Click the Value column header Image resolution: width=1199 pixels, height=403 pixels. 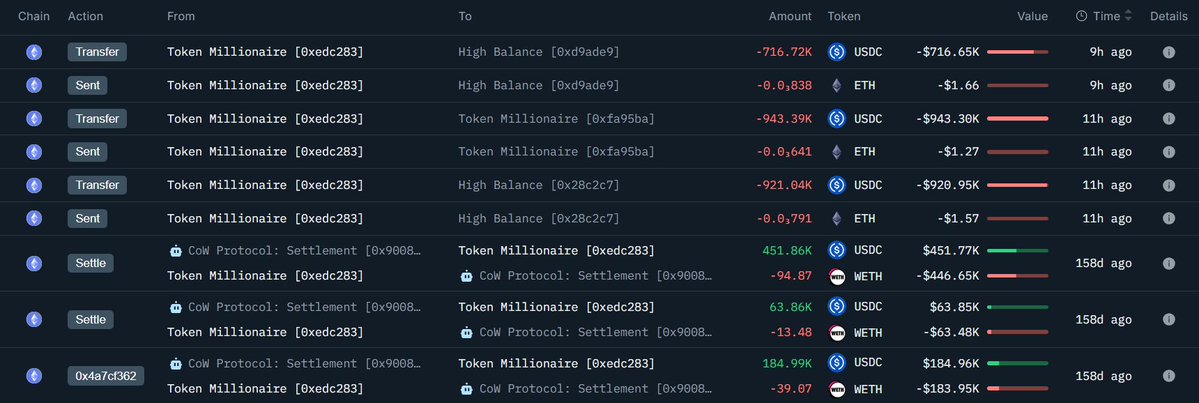coord(1032,16)
